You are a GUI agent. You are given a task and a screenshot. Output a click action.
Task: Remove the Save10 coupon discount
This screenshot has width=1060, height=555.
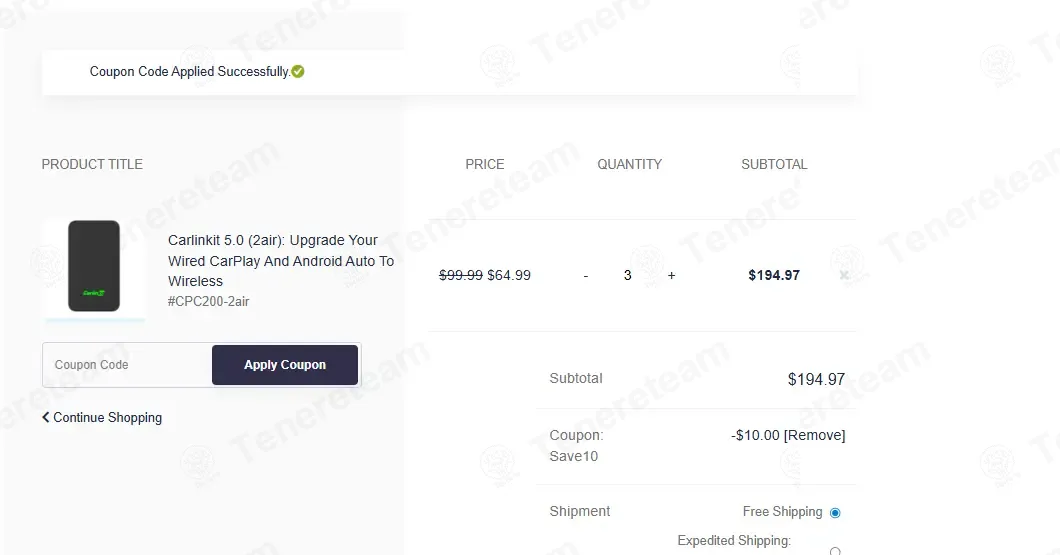click(x=814, y=435)
